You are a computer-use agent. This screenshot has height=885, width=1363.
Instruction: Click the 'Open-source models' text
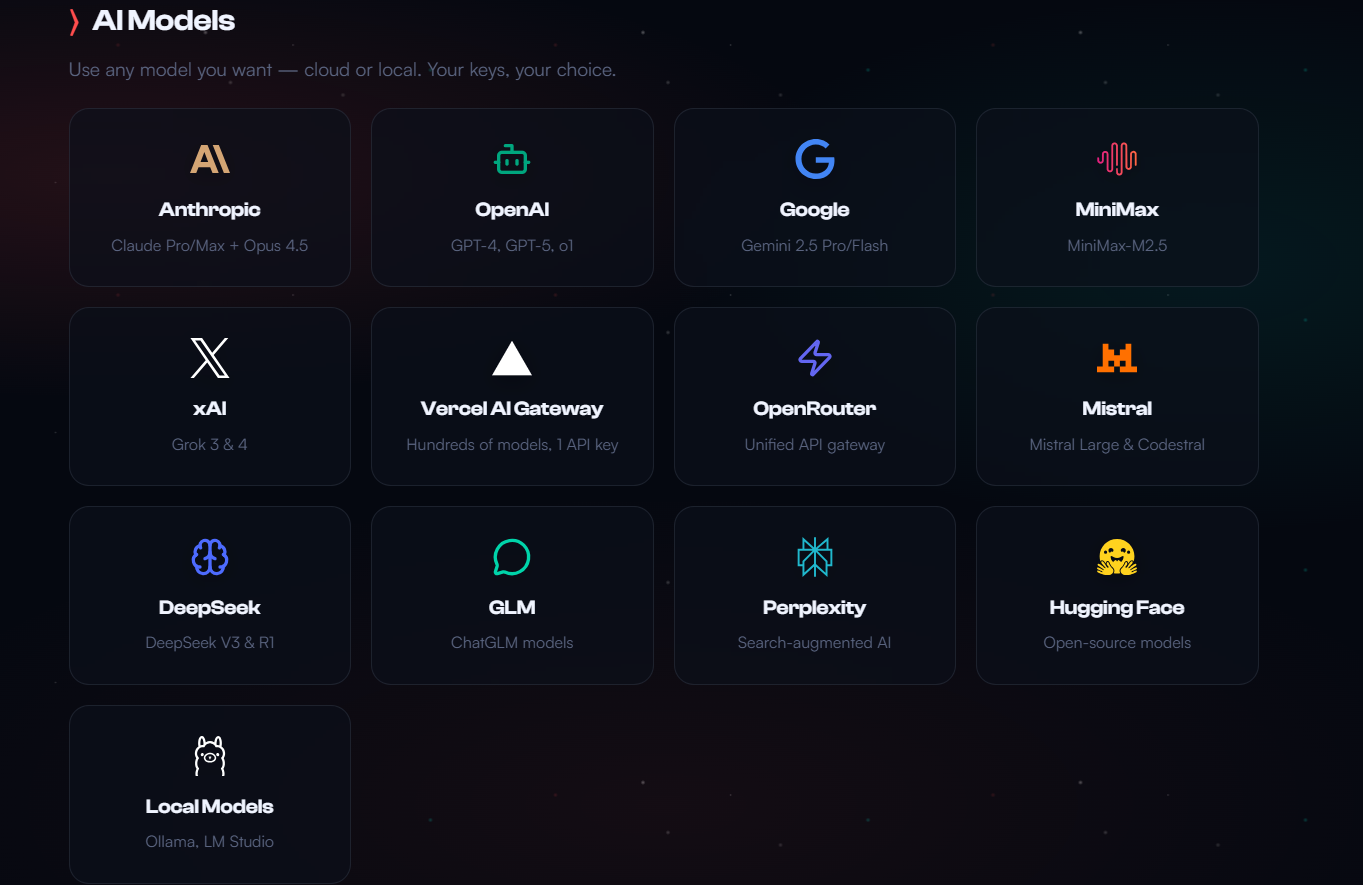coord(1117,643)
